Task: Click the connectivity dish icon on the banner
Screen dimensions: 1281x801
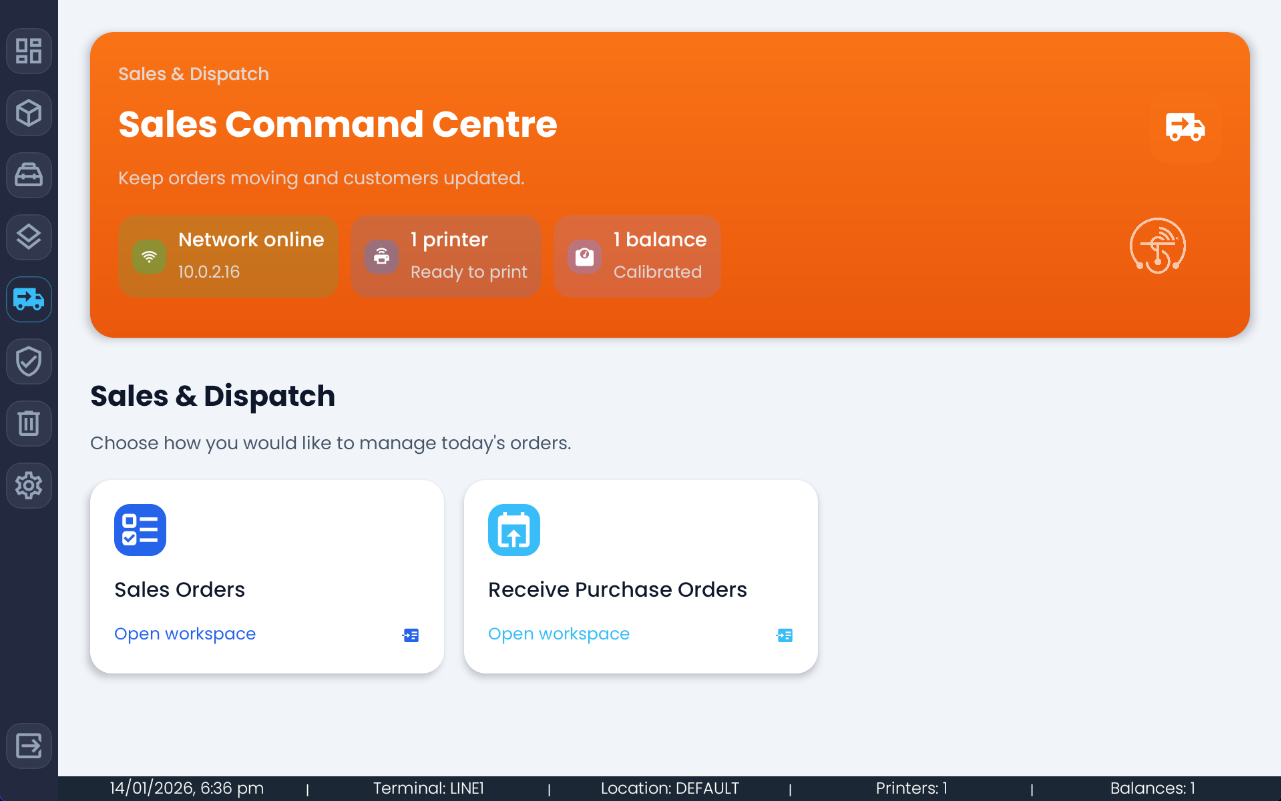Action: pyautogui.click(x=1158, y=246)
